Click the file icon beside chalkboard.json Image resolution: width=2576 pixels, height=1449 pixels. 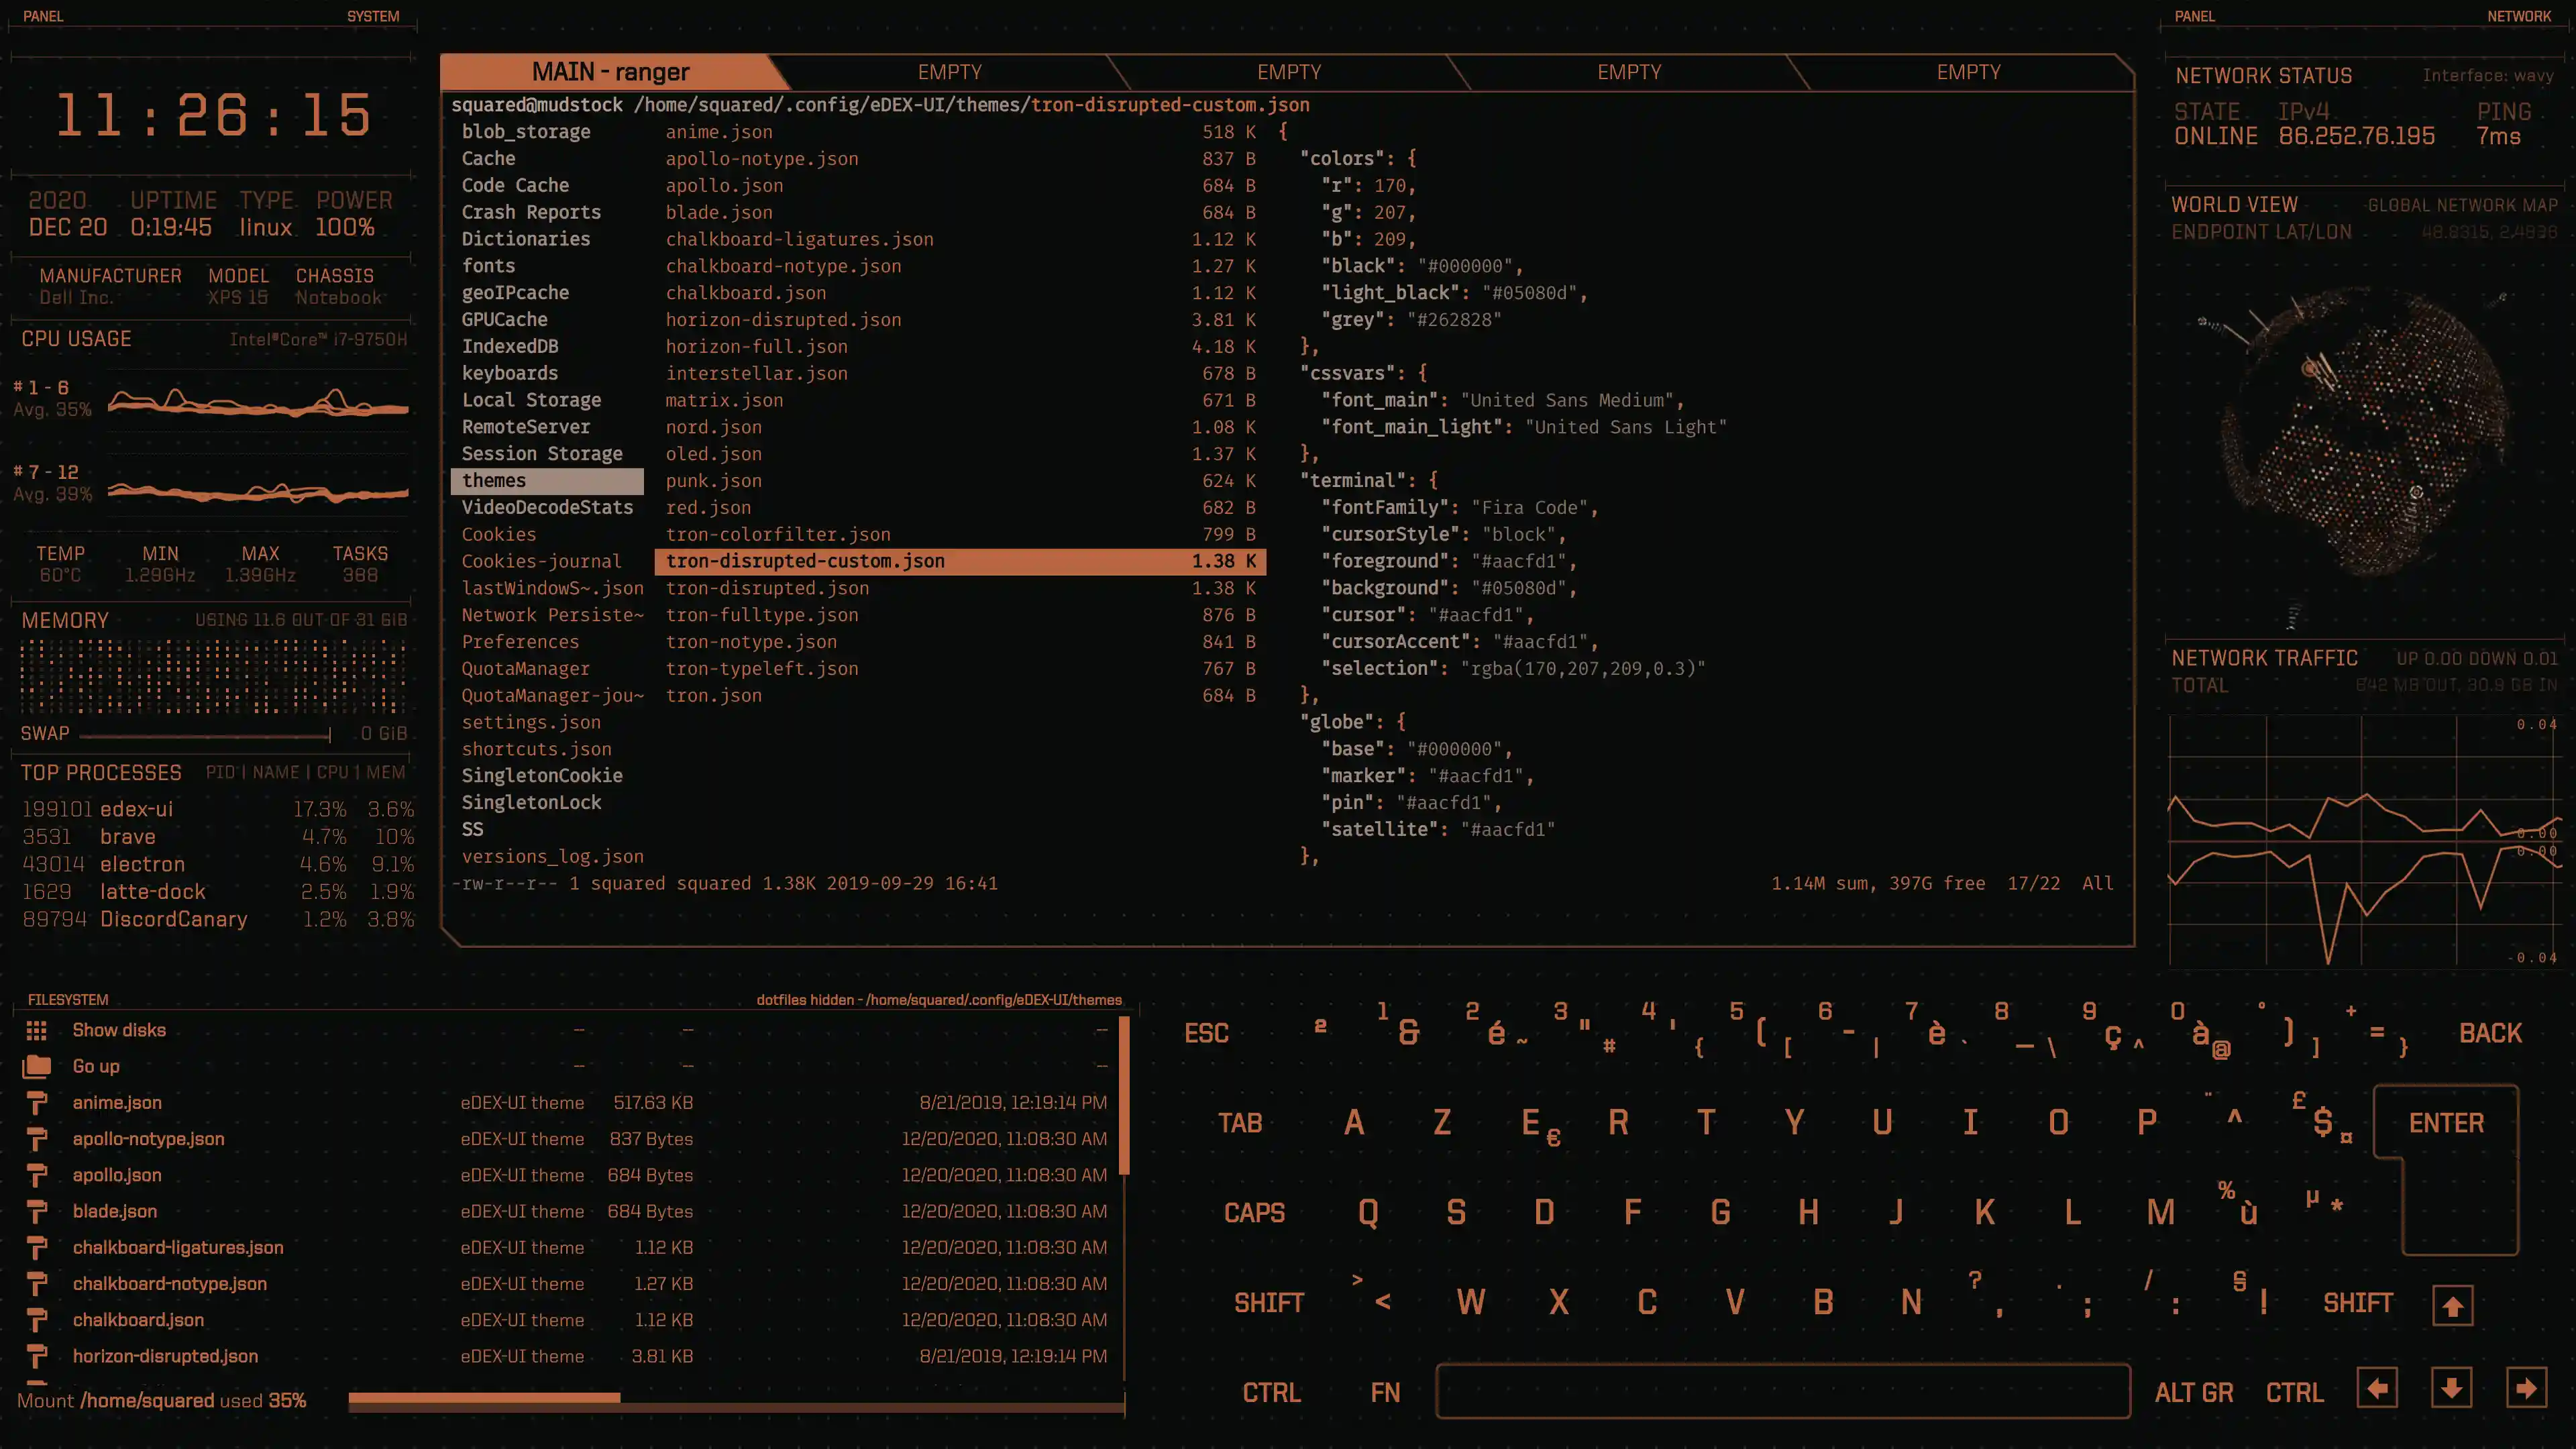[x=38, y=1320]
